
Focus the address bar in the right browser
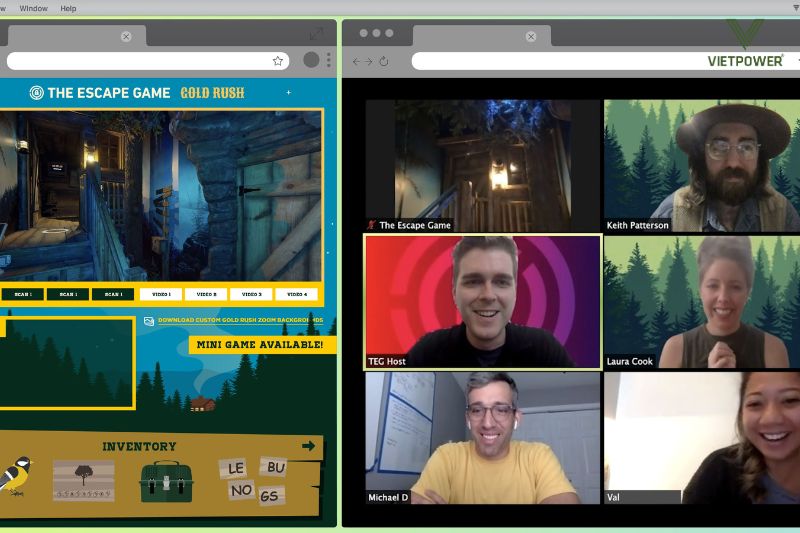(x=606, y=61)
